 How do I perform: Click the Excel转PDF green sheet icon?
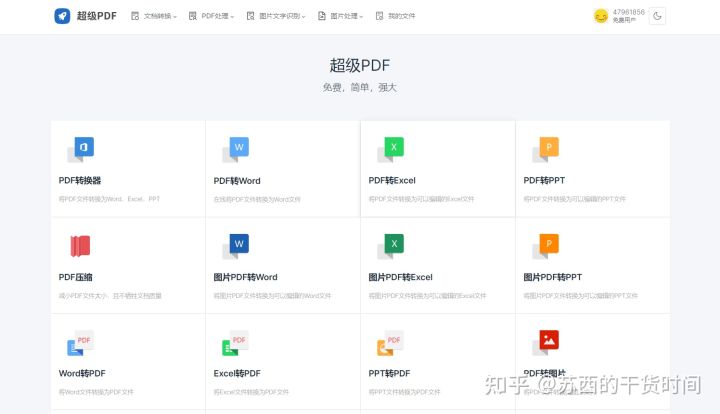235,343
